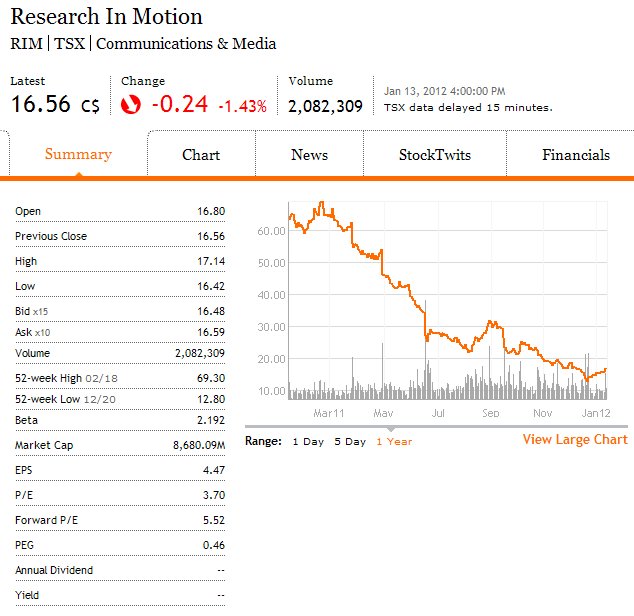Select the Financials tab
The image size is (634, 616).
(575, 155)
